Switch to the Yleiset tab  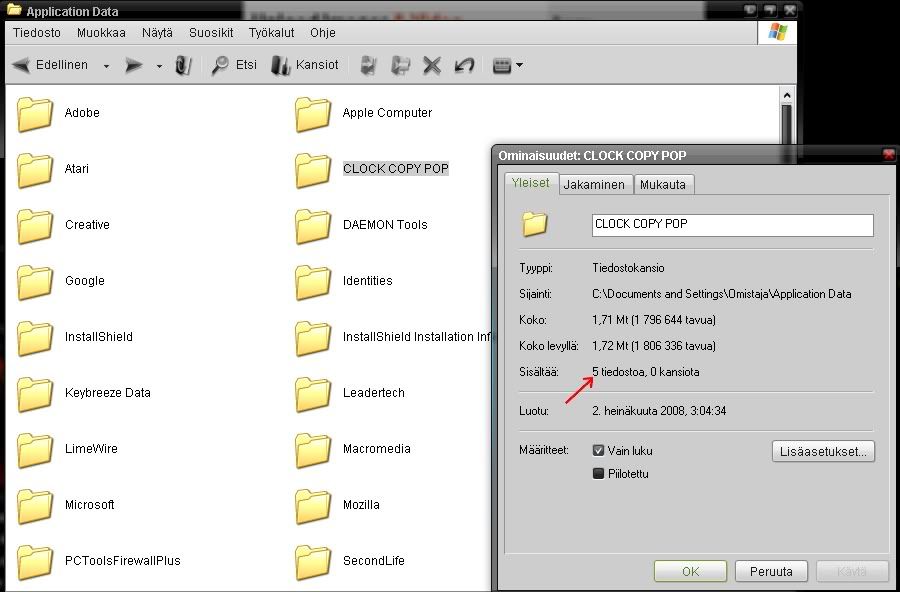click(530, 183)
